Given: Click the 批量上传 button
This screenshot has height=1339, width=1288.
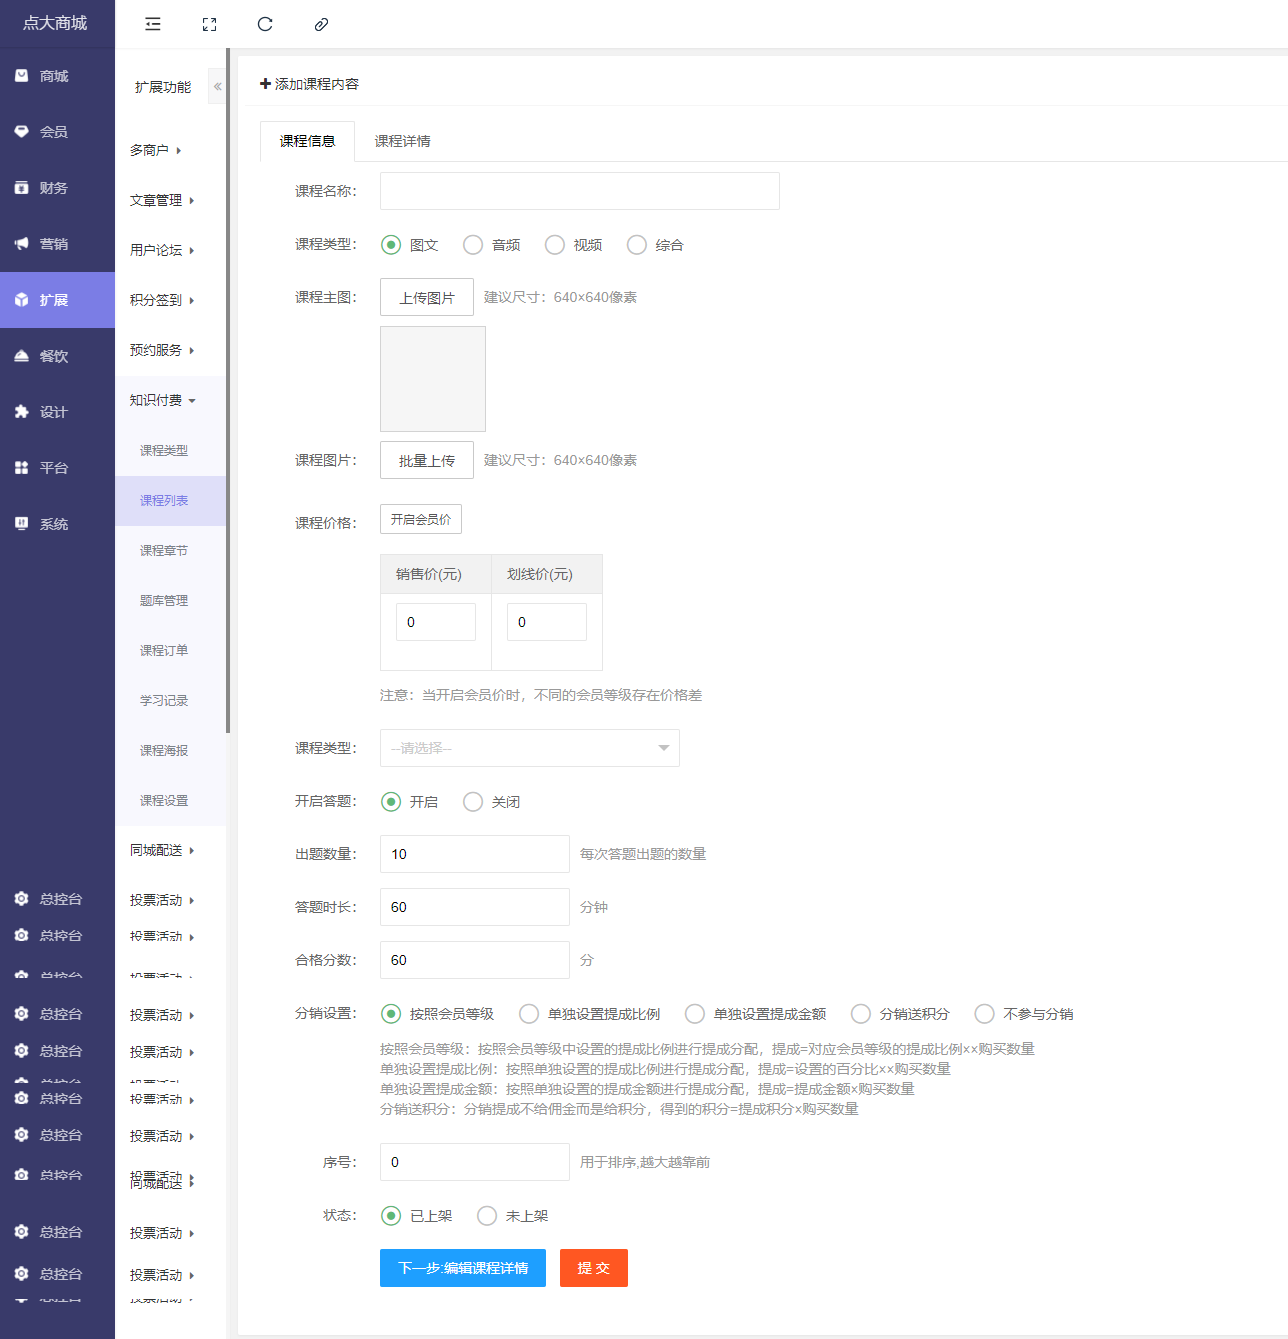Looking at the screenshot, I should (x=427, y=460).
